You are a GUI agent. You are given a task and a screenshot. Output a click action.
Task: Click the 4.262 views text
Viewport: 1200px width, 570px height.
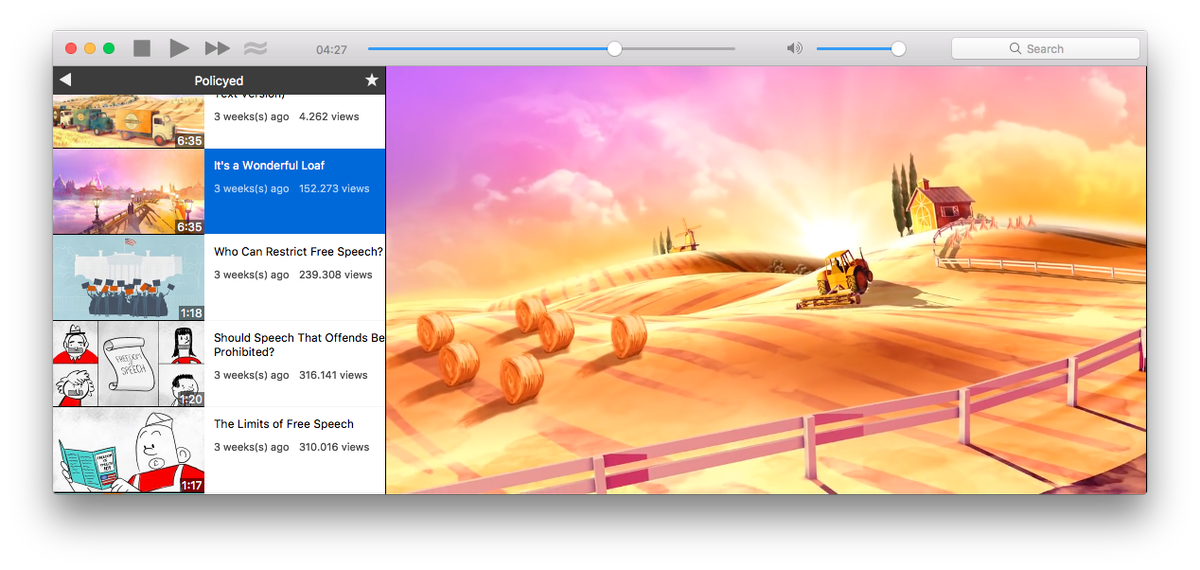(x=329, y=116)
